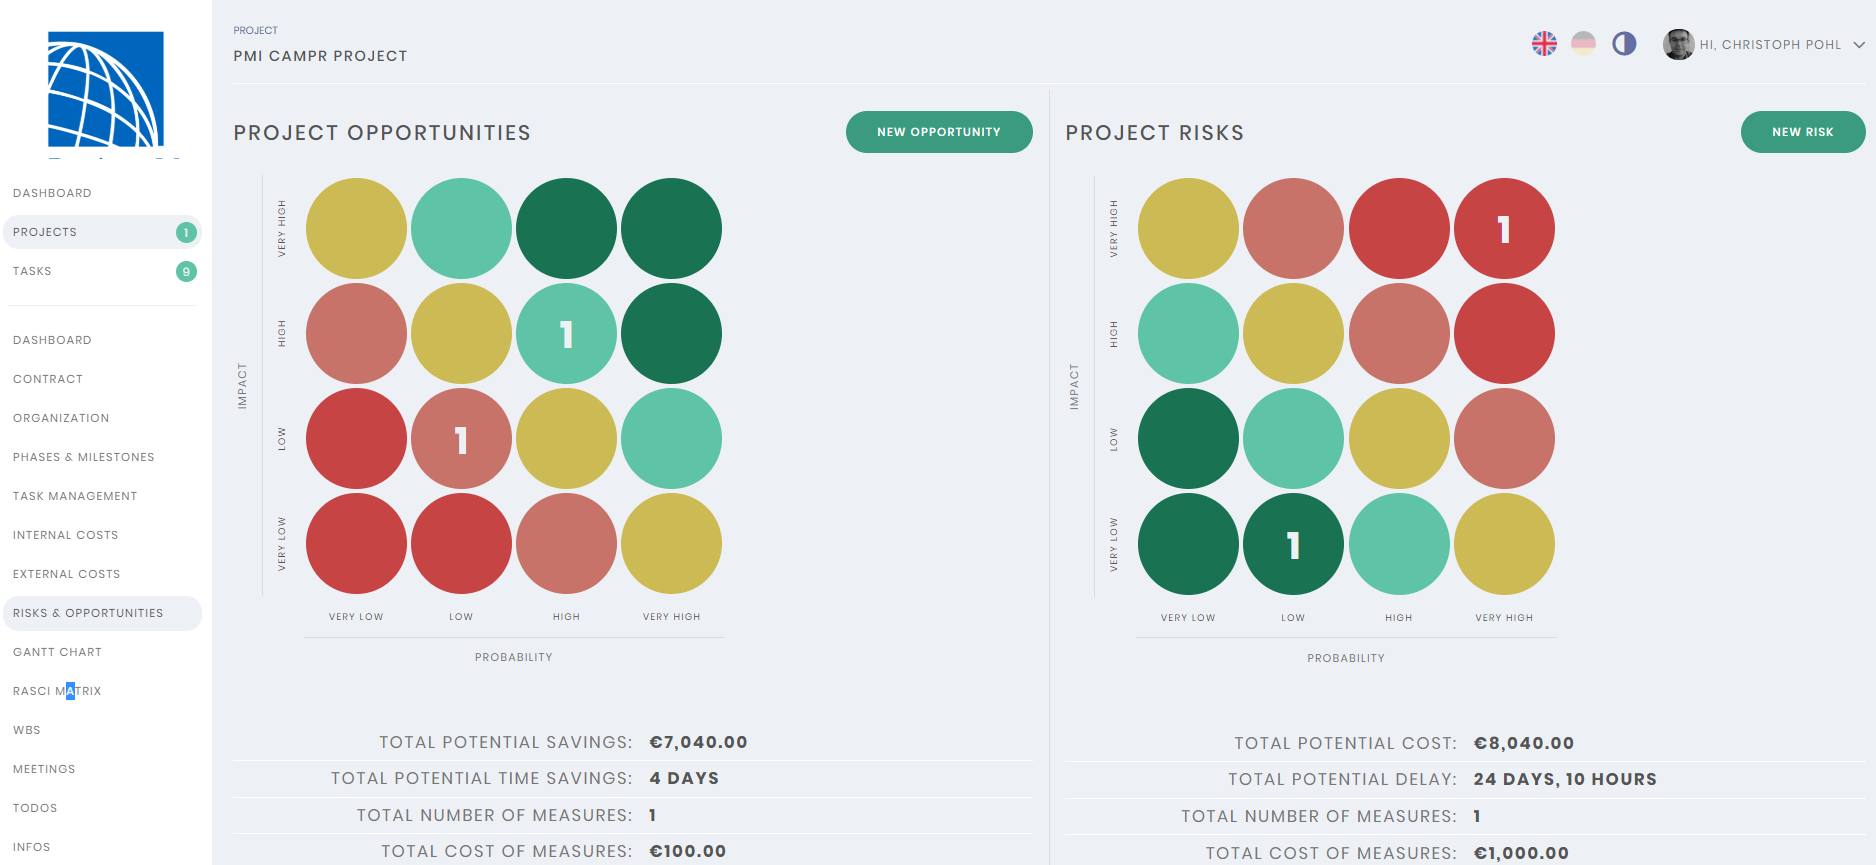Screen dimensions: 1876x865
Task: Open the Phases & Milestones page
Action: pyautogui.click(x=84, y=457)
